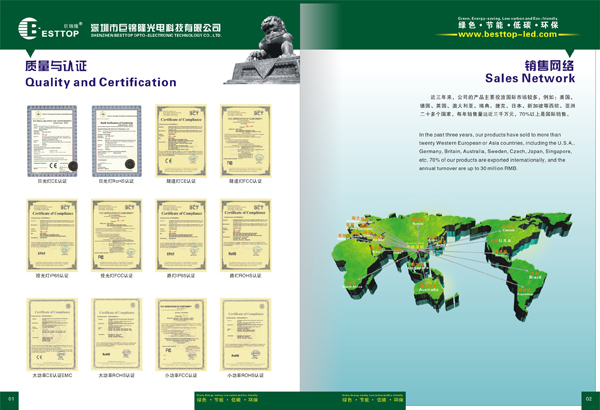This screenshot has width=600, height=410.
Task: Click the 日光灯CE认证 certificate image
Action: click(x=52, y=141)
